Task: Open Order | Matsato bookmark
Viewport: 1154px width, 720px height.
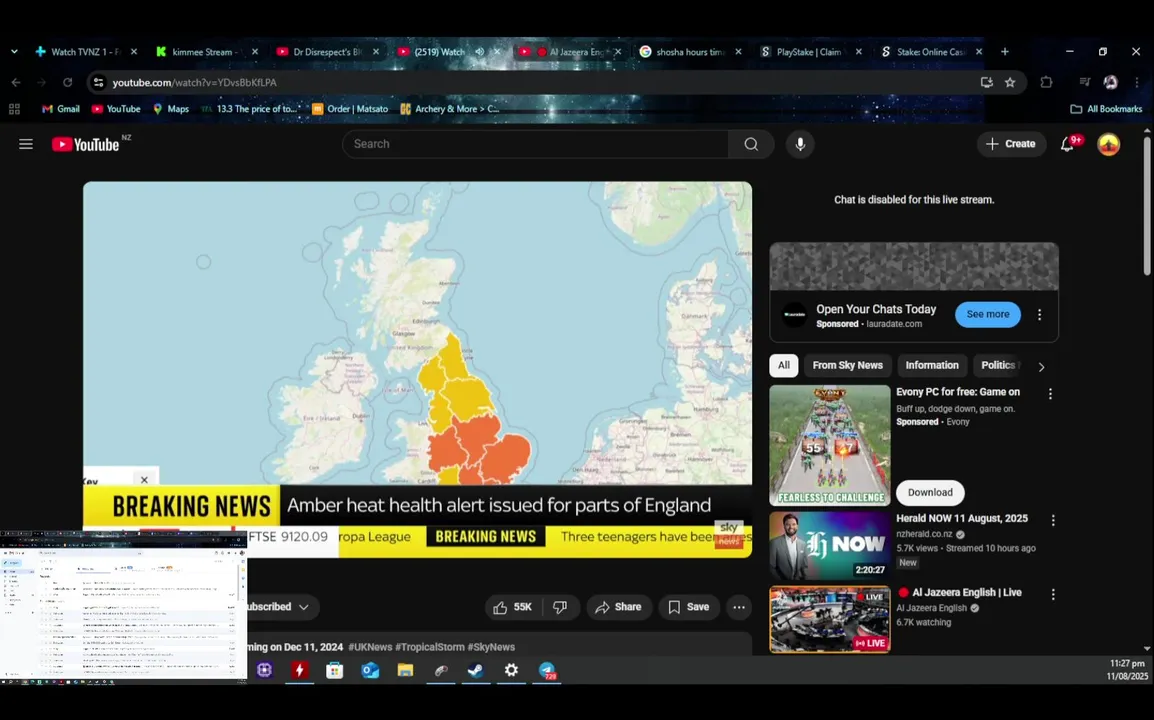Action: 350,109
